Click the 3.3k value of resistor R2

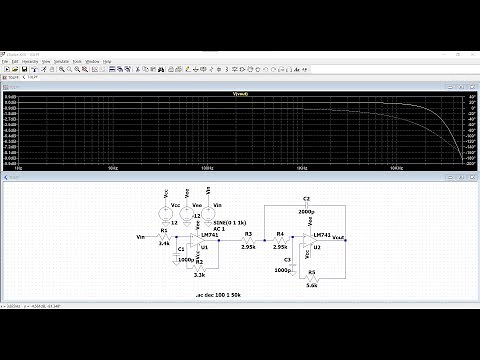tap(199, 275)
